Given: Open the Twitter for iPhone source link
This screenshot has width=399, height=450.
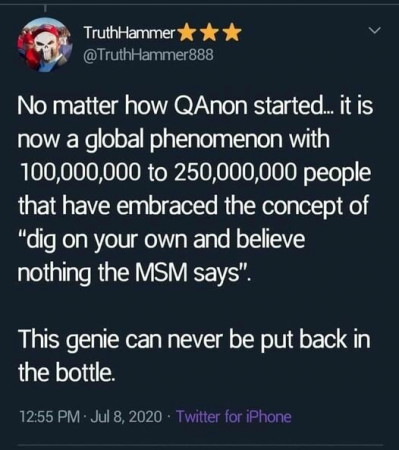Looking at the screenshot, I should click(x=233, y=416).
